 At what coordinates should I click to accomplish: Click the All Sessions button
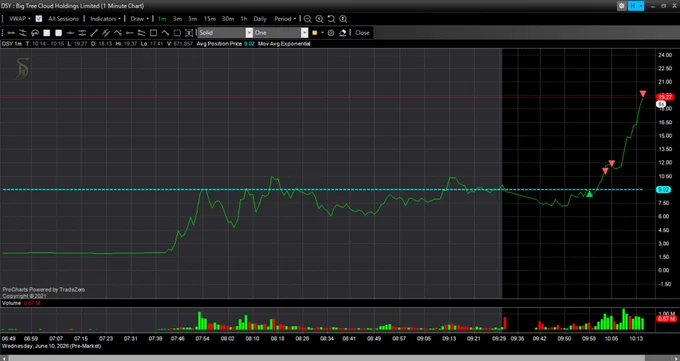coord(63,19)
